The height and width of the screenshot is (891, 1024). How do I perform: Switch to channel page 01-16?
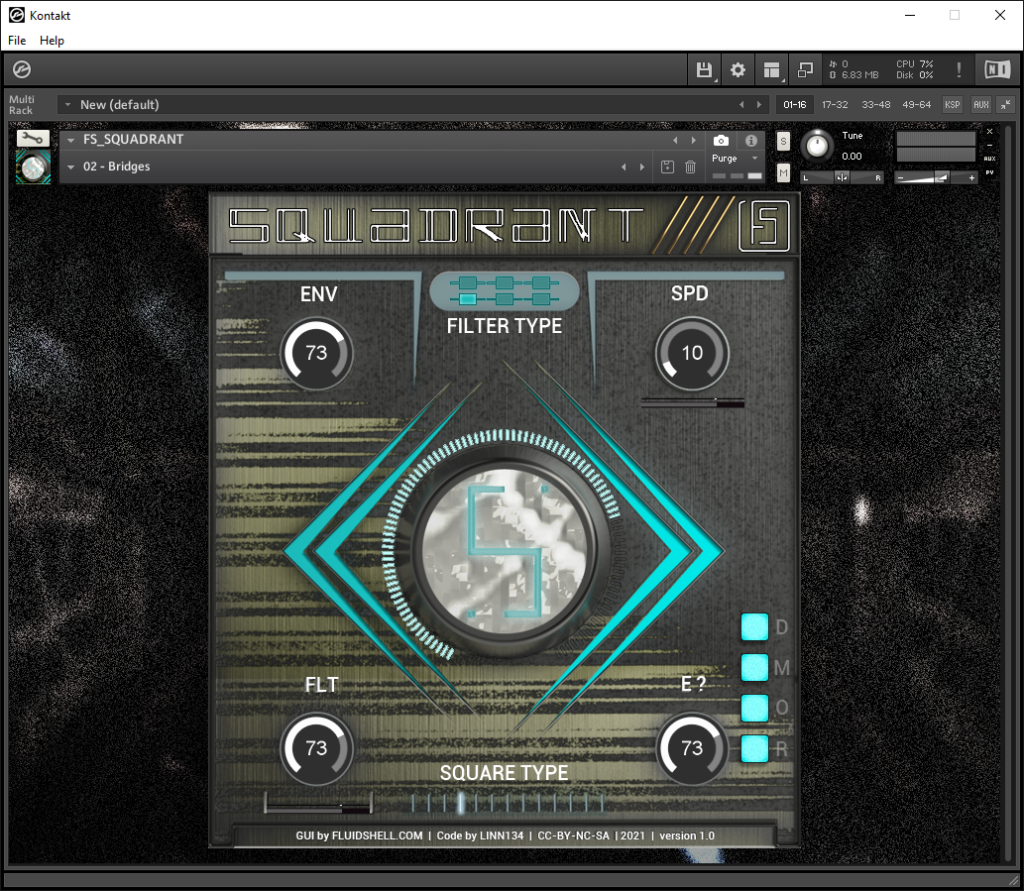tap(794, 105)
